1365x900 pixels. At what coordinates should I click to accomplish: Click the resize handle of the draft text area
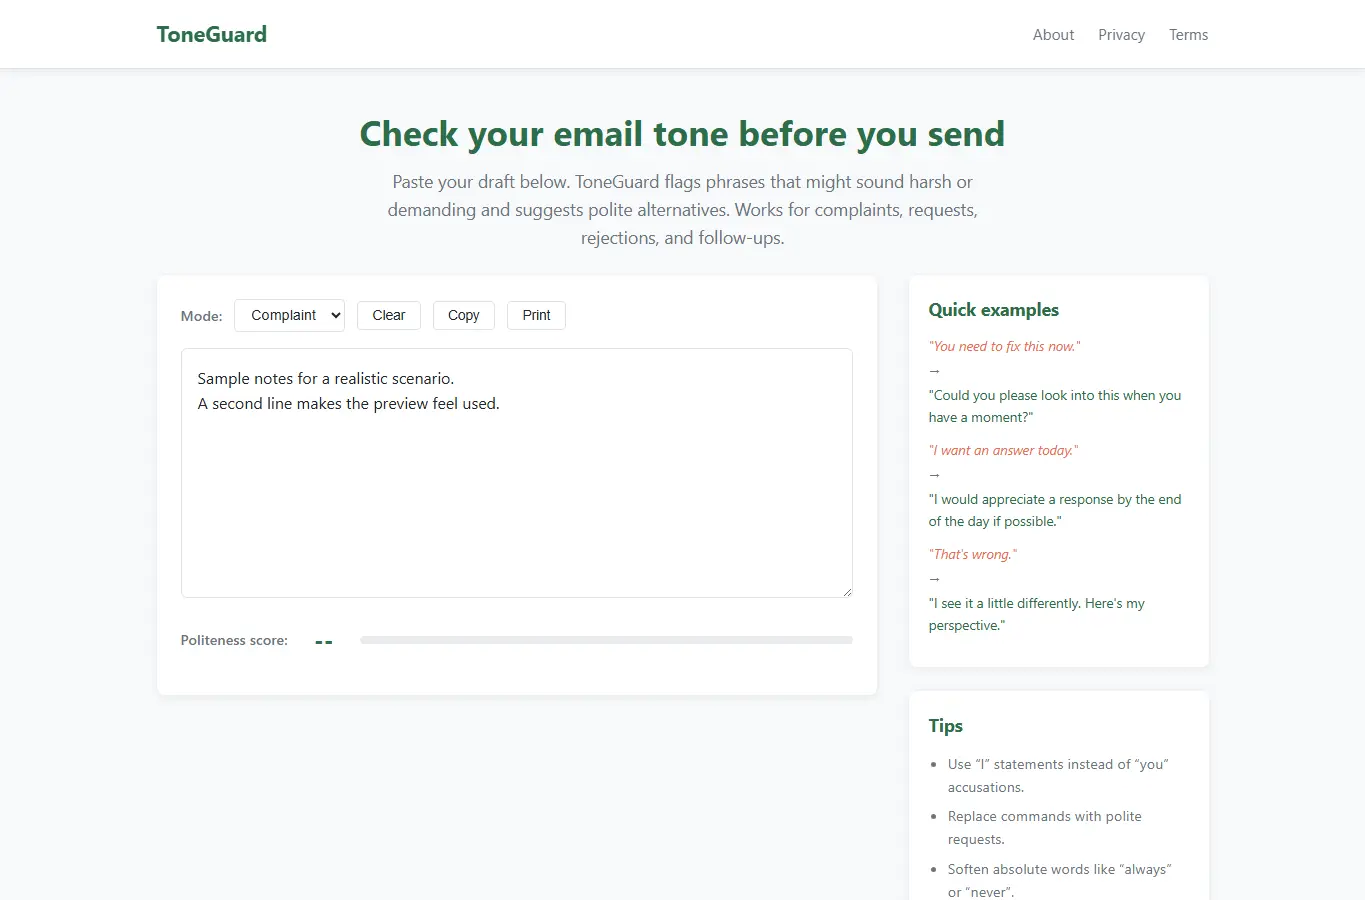pos(847,592)
